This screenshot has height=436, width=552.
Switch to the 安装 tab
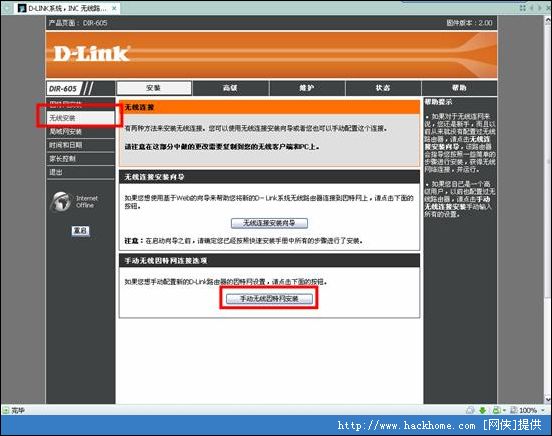tap(154, 88)
